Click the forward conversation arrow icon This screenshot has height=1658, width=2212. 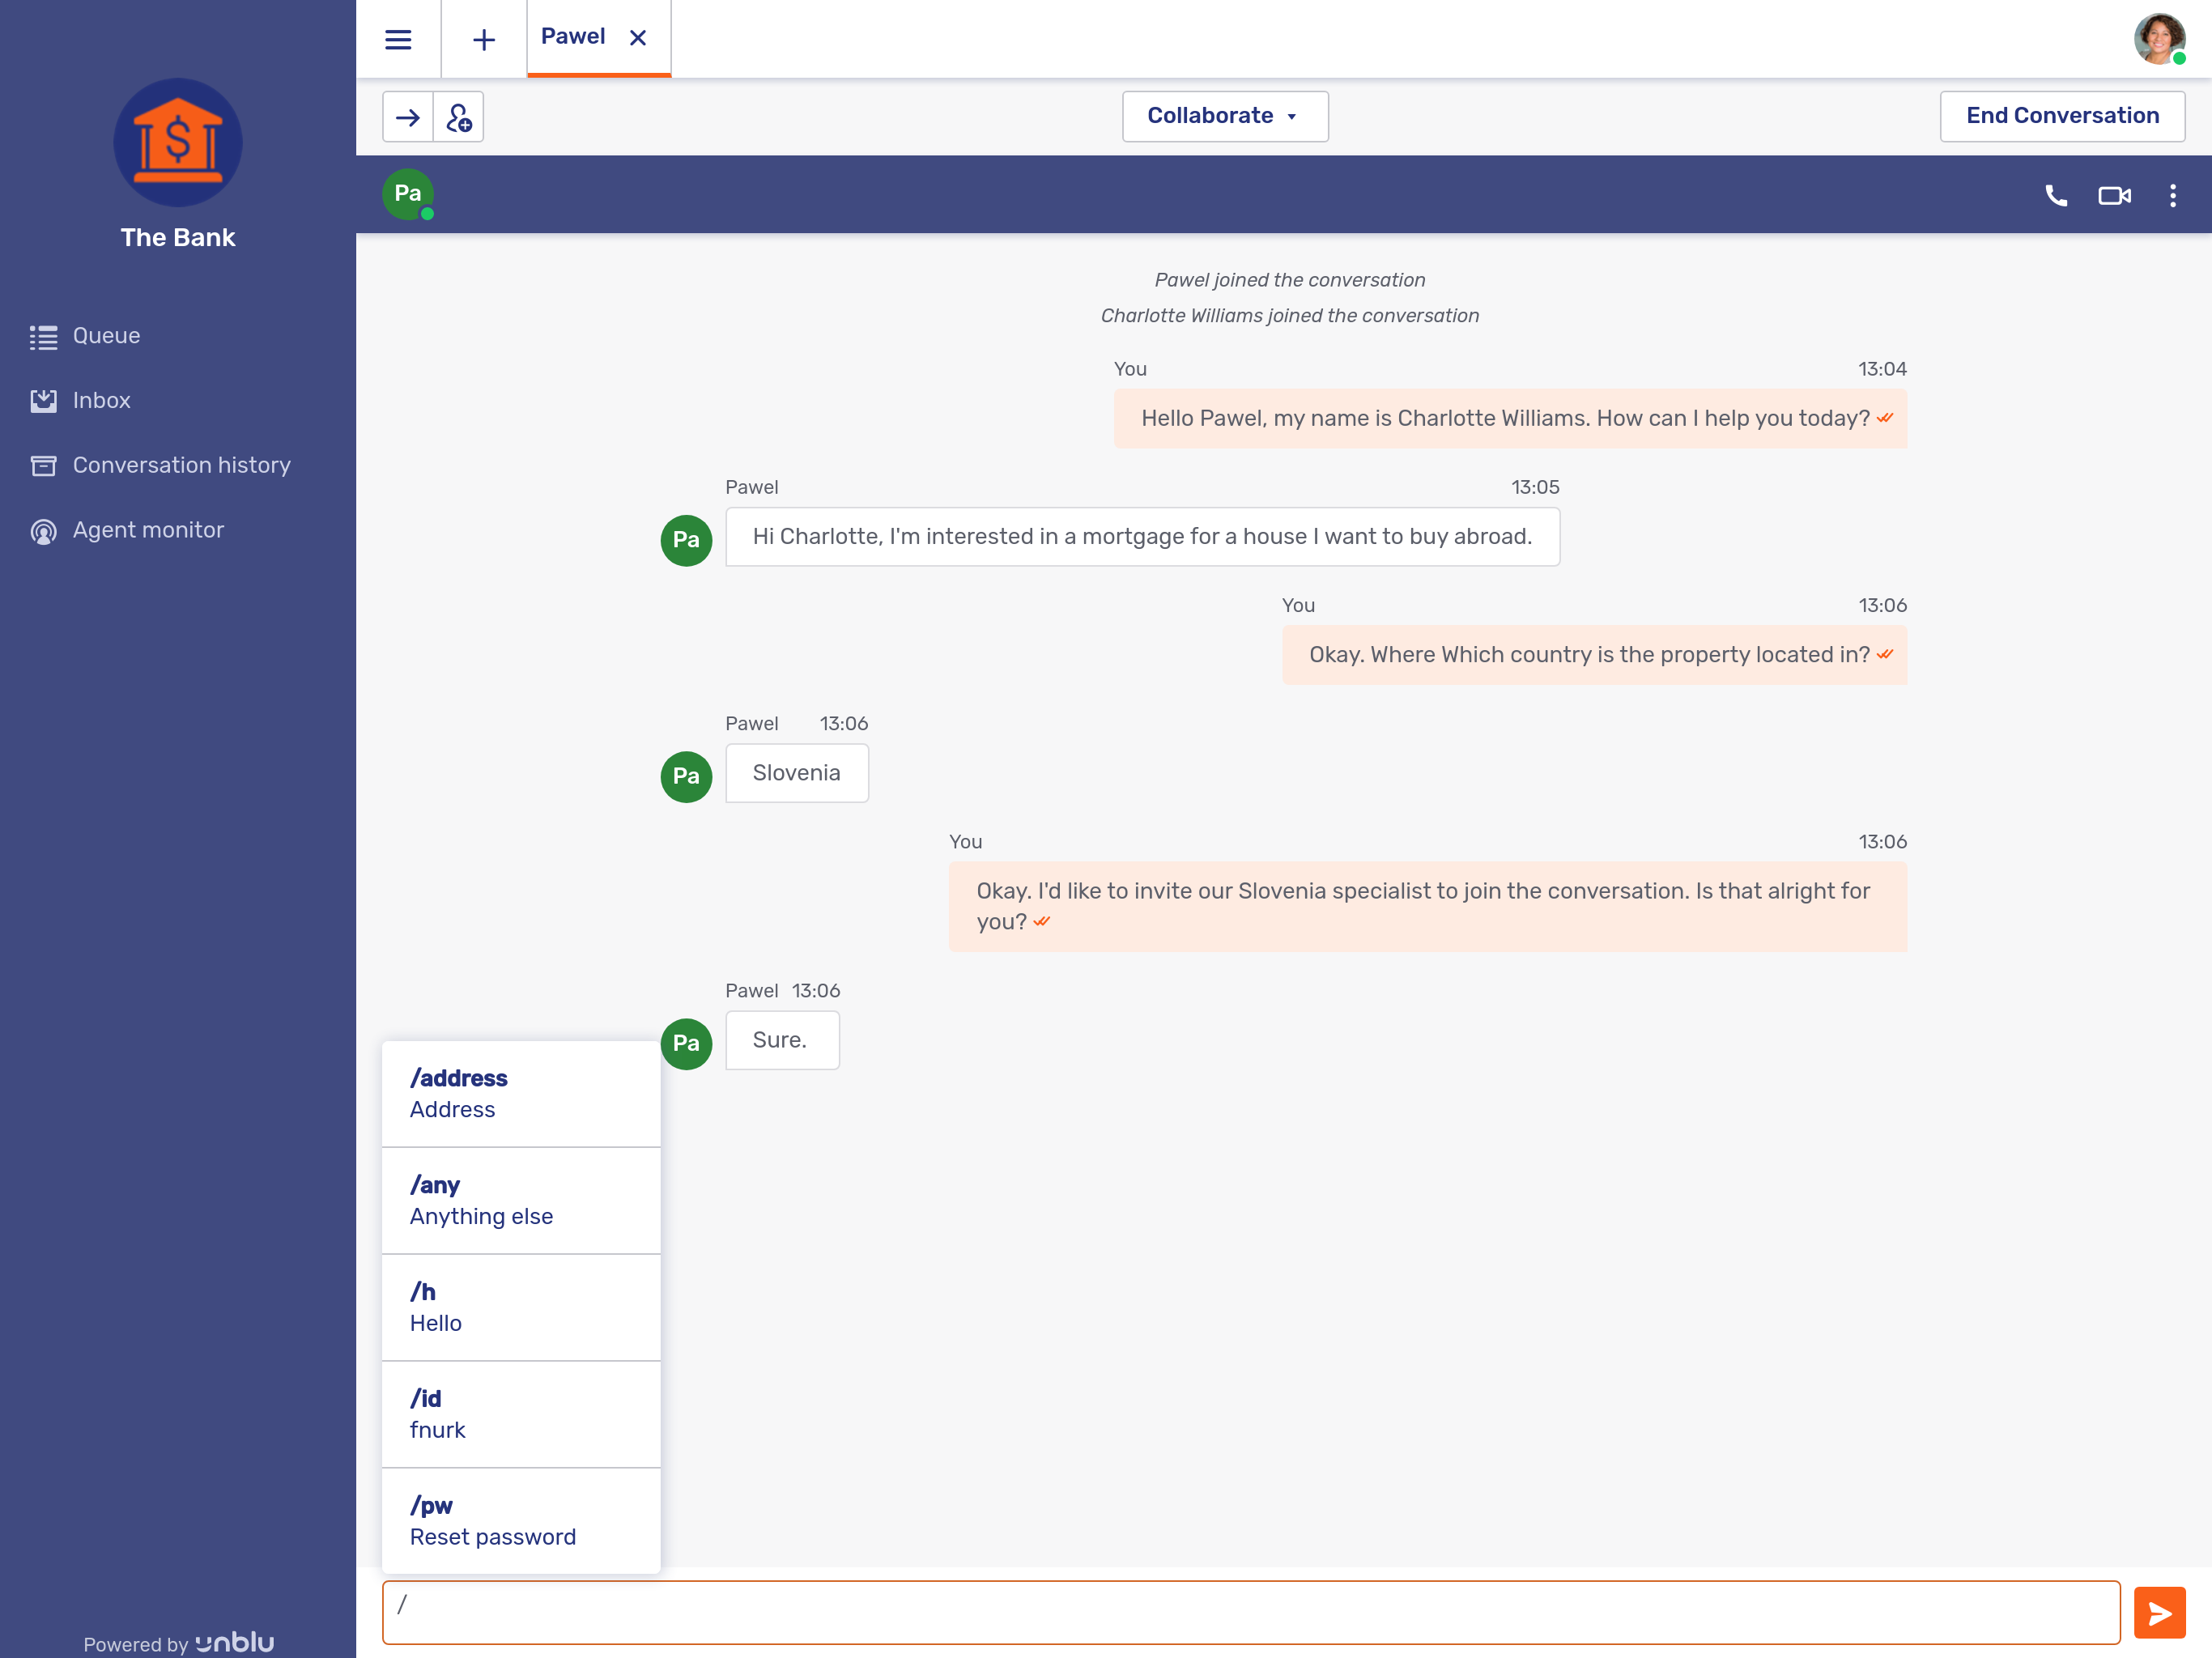(x=408, y=117)
